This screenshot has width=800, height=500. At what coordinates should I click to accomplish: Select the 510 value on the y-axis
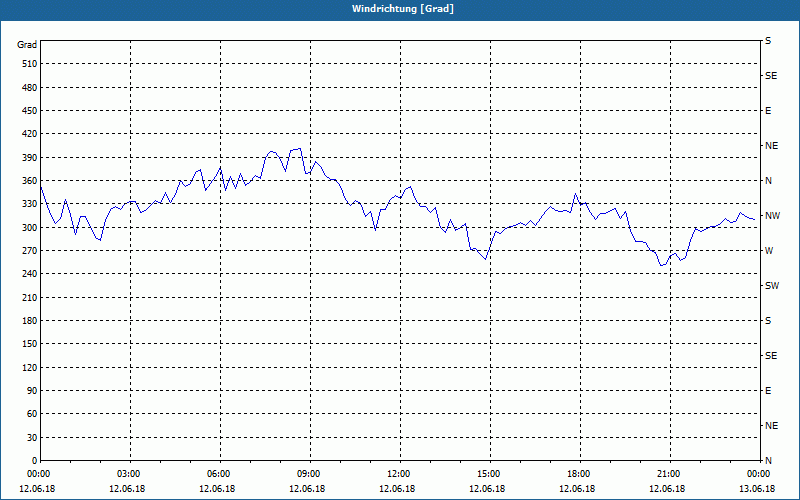(x=30, y=64)
